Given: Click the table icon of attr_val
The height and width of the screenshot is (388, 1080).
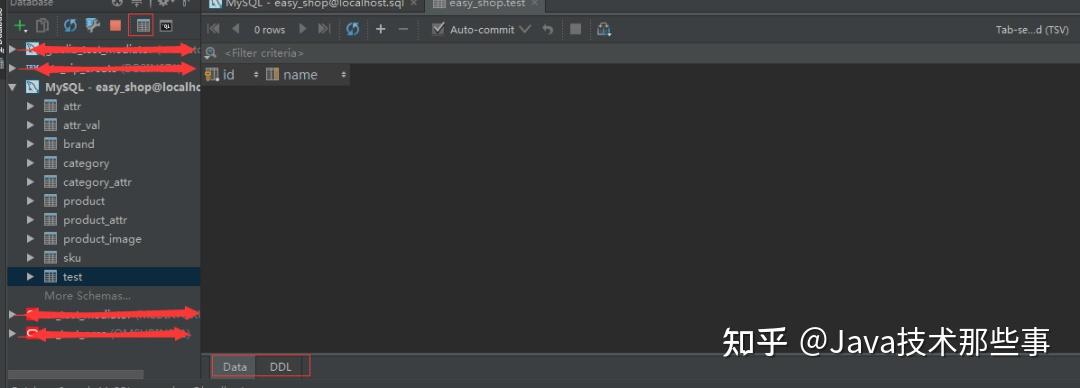Looking at the screenshot, I should tap(50, 125).
